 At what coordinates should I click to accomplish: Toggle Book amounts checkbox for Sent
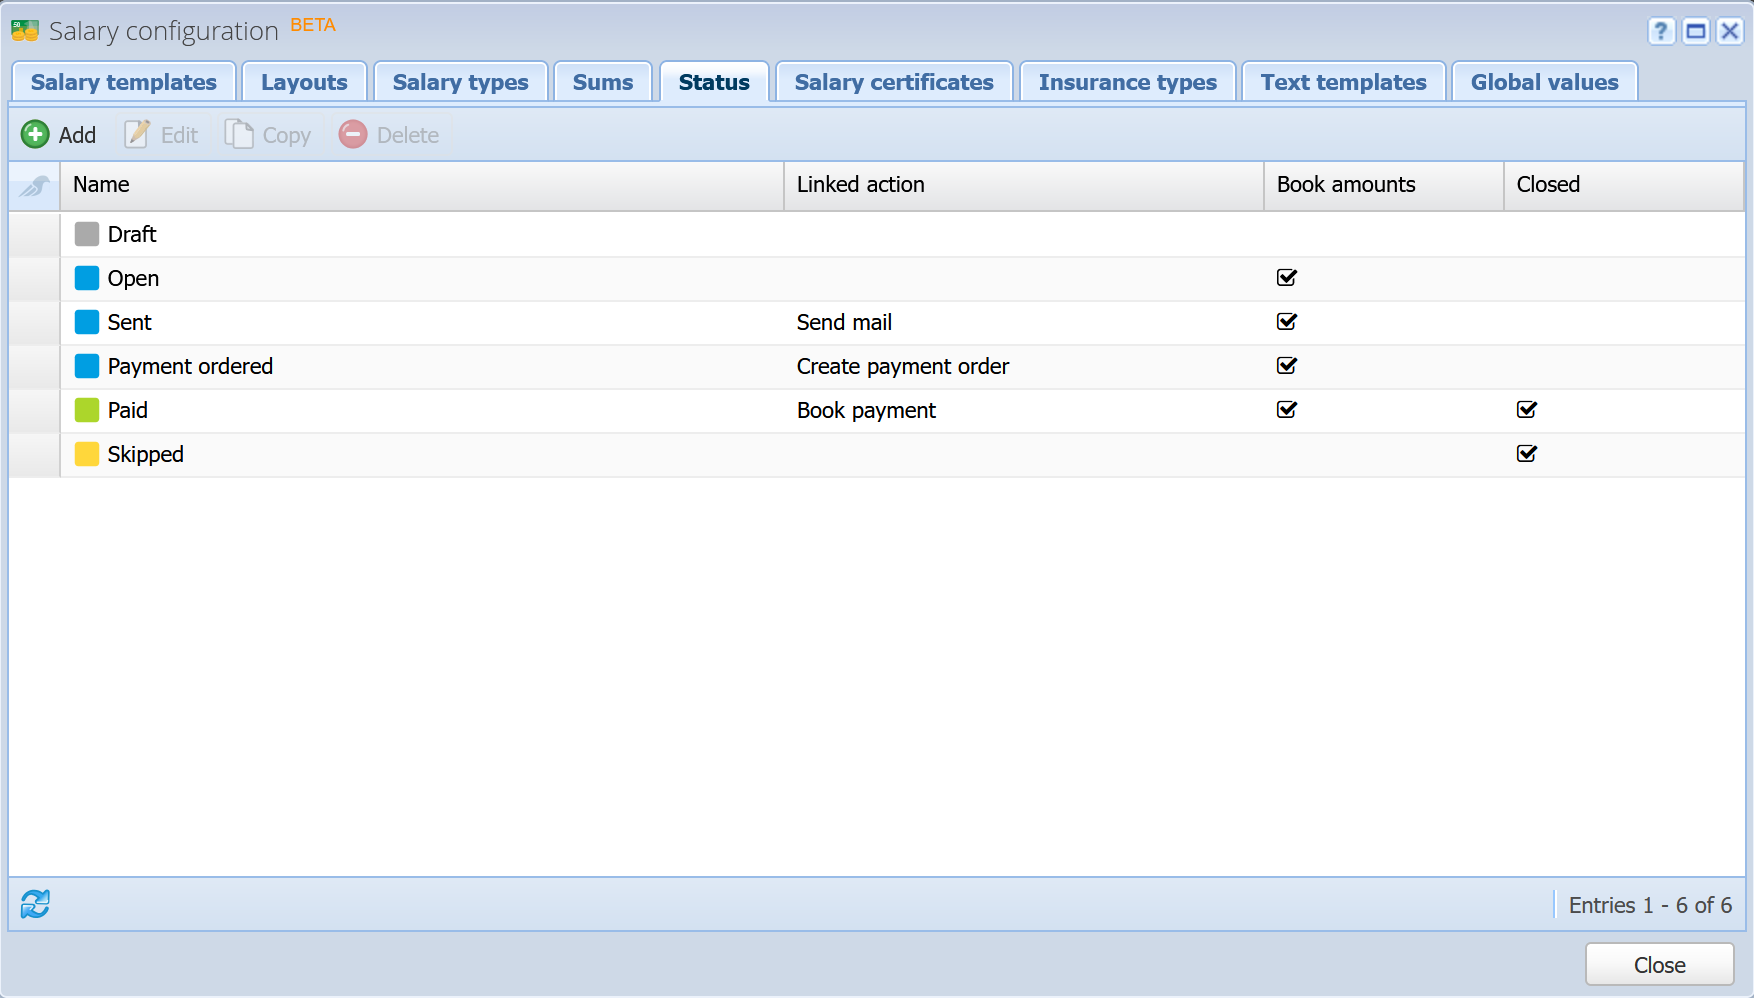coord(1287,322)
